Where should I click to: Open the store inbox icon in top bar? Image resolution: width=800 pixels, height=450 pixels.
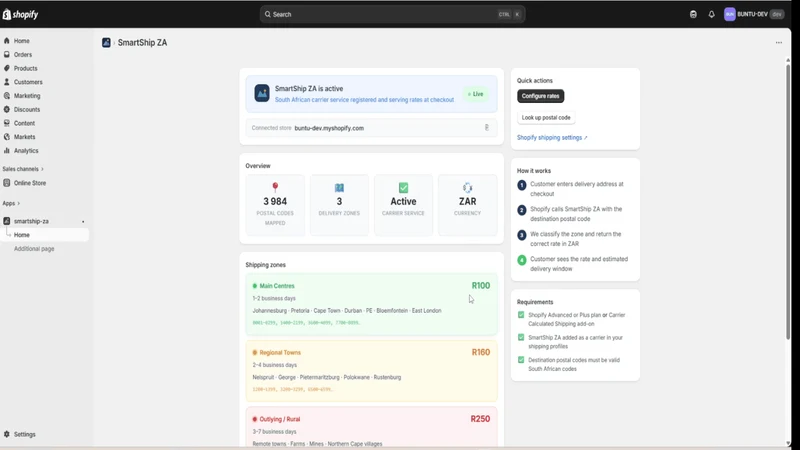point(693,14)
